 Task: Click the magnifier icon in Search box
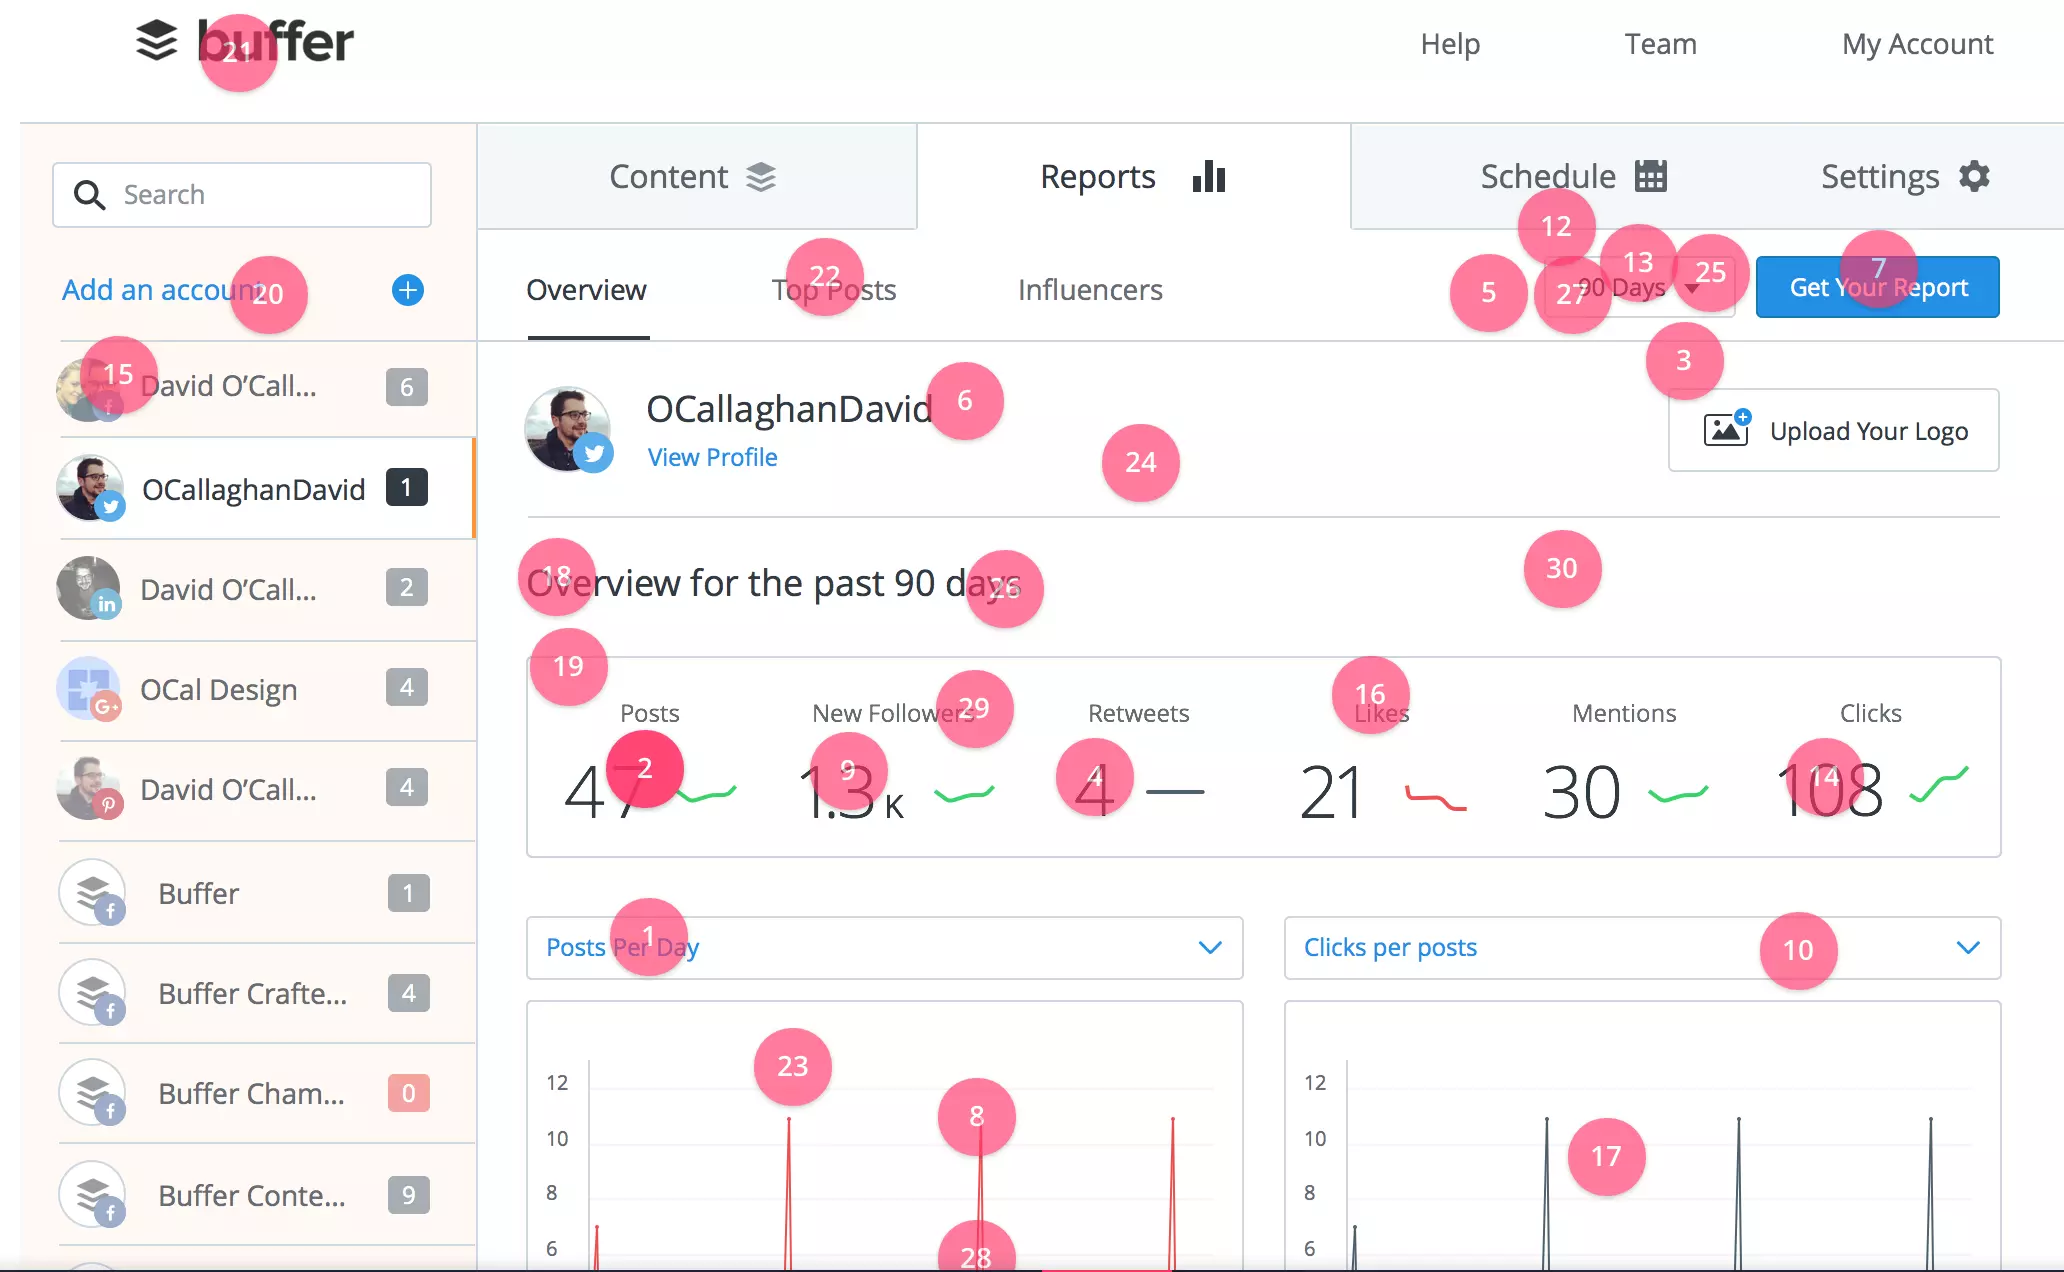point(89,195)
